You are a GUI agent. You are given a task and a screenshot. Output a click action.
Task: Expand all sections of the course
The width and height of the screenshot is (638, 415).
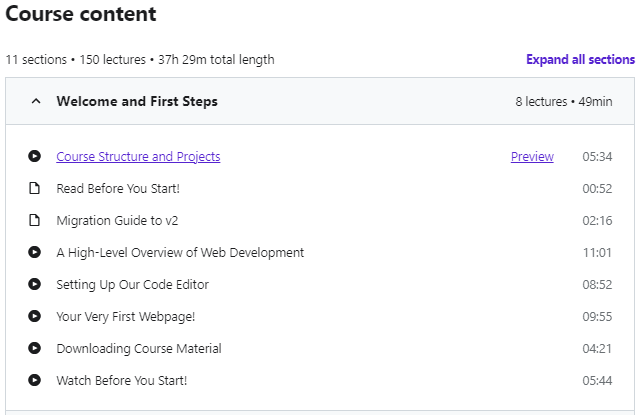click(x=580, y=59)
